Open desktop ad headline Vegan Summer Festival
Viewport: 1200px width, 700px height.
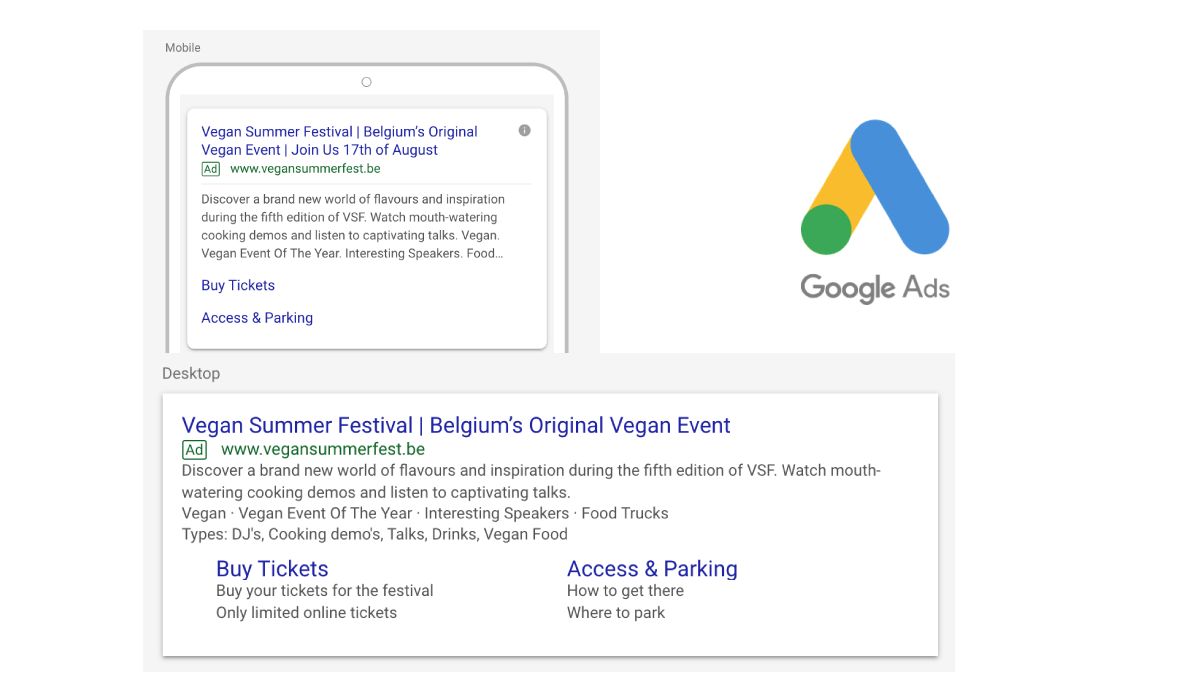456,426
